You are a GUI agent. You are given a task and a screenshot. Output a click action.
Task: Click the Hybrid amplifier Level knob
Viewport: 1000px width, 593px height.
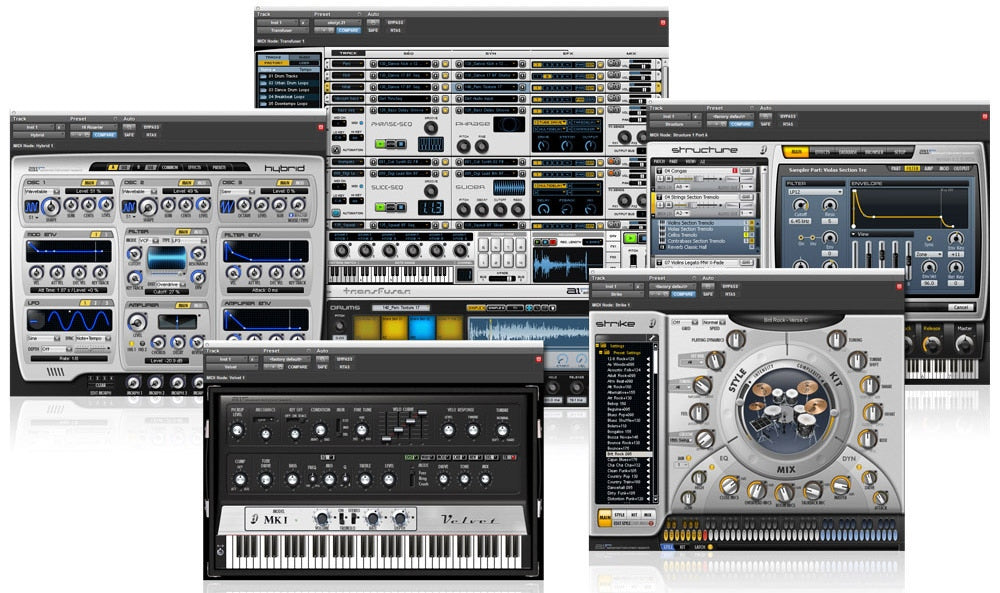click(136, 323)
